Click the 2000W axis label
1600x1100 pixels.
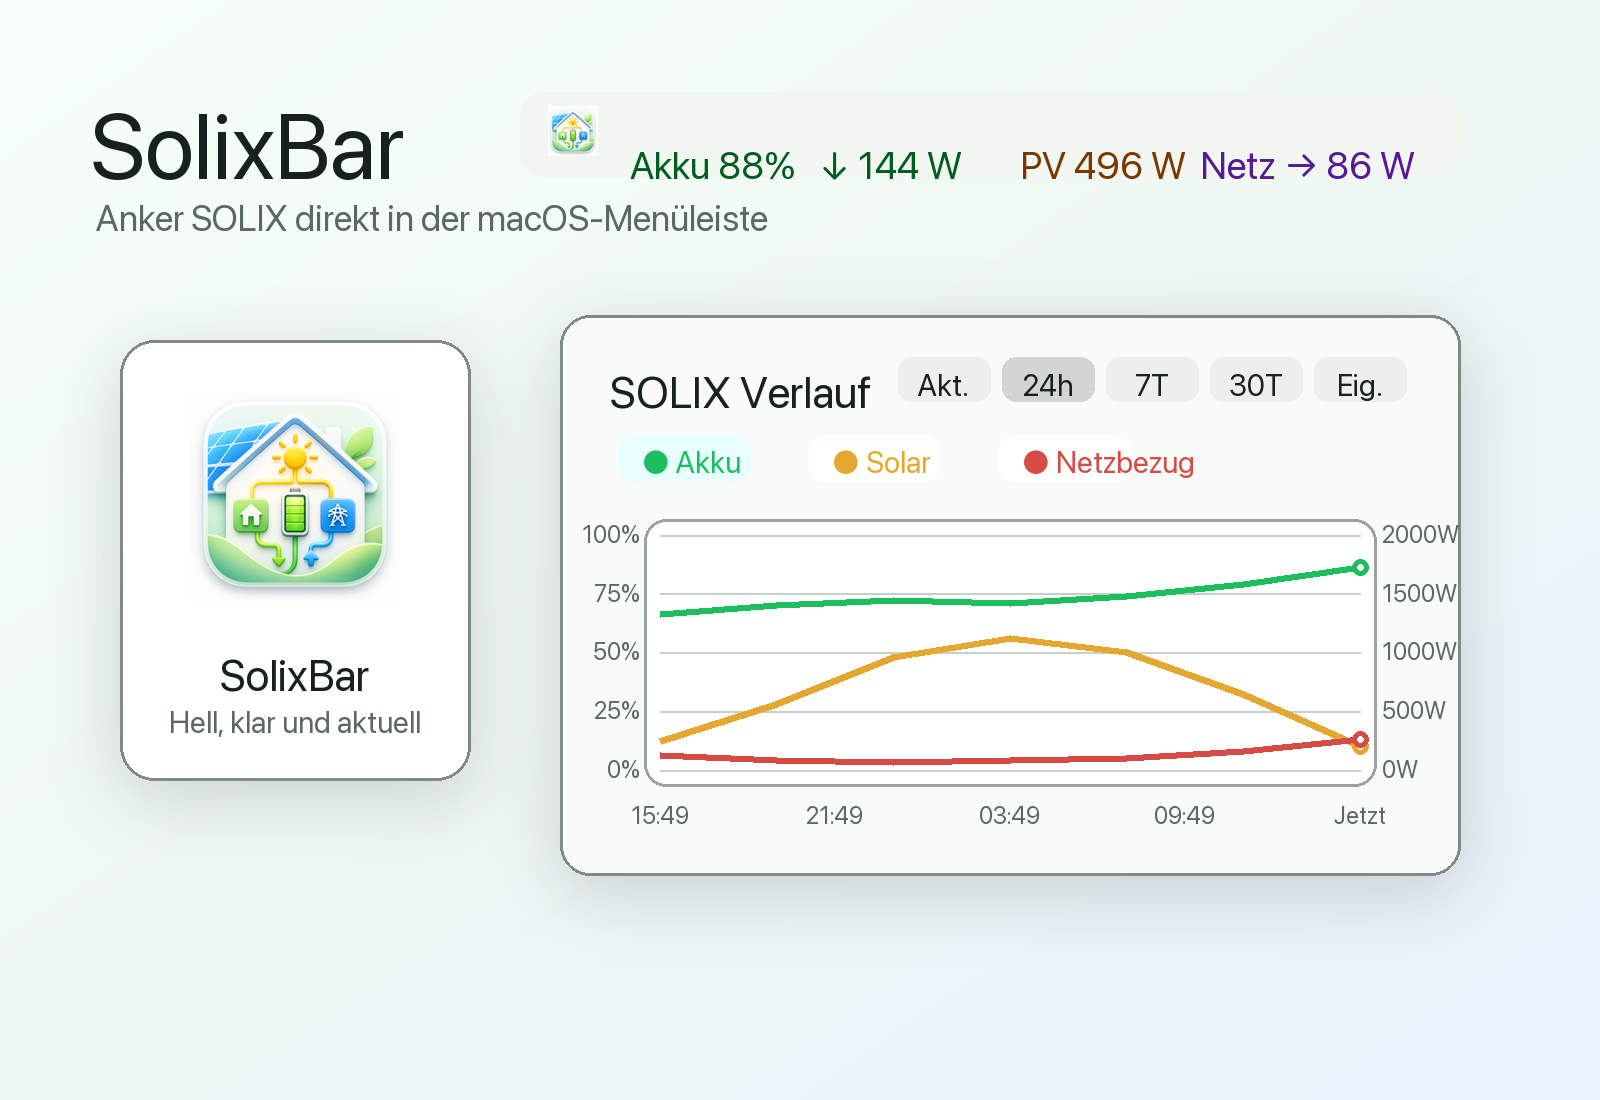[x=1420, y=534]
